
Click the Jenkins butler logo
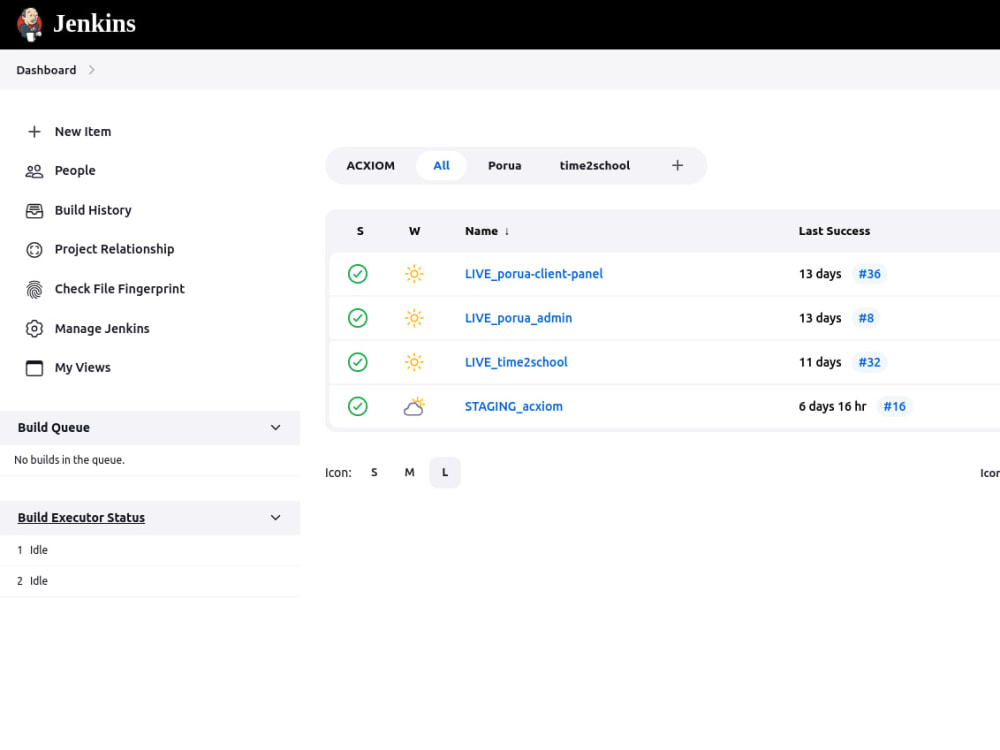pos(29,24)
